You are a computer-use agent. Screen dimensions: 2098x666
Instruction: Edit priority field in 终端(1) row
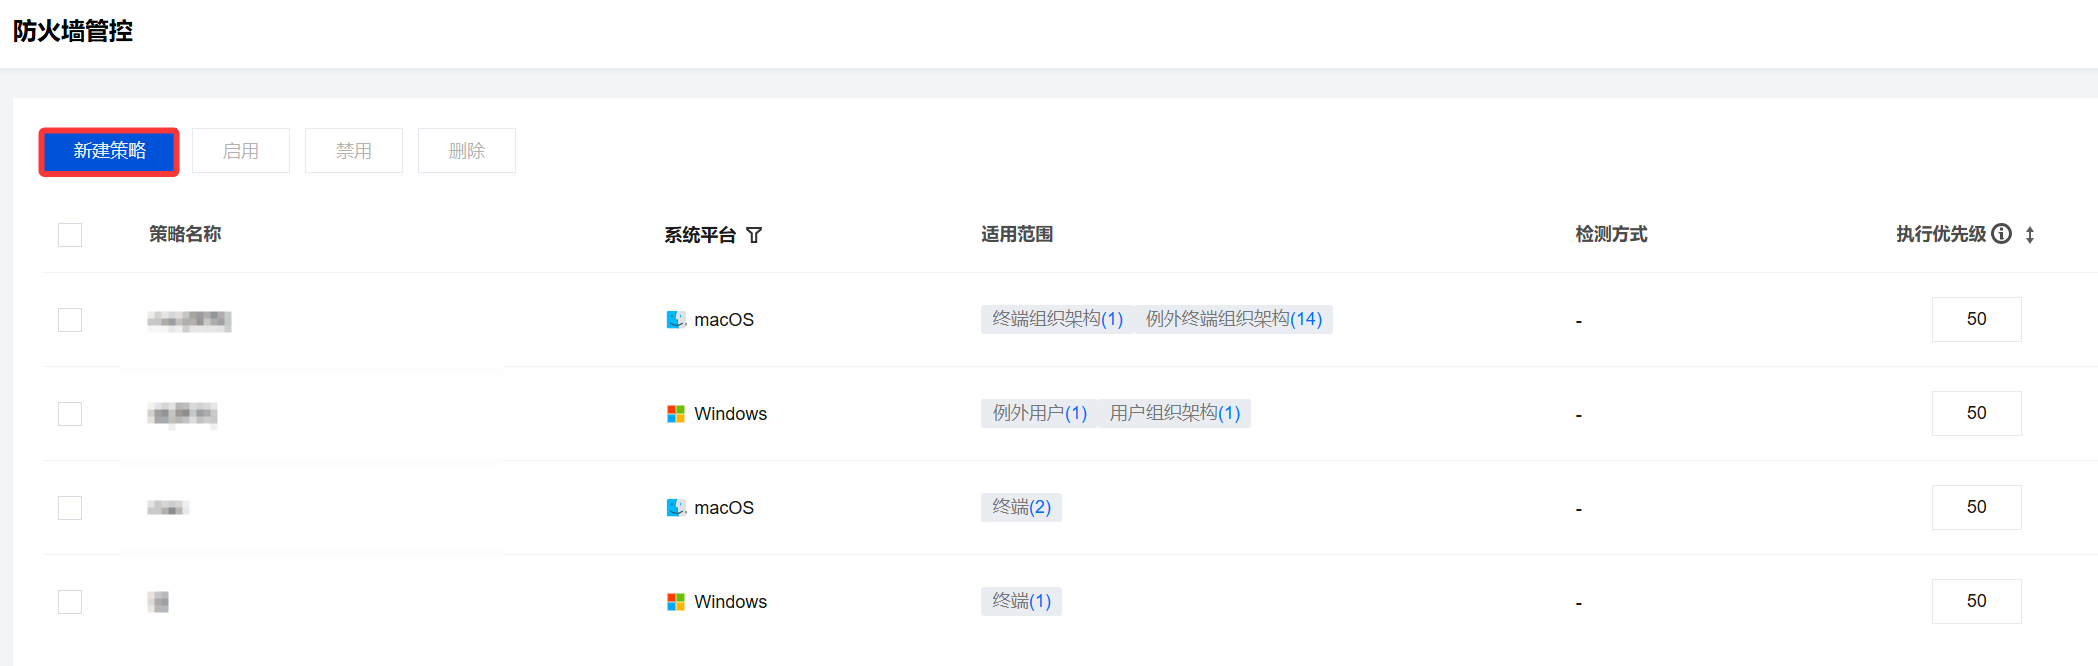(x=1977, y=601)
